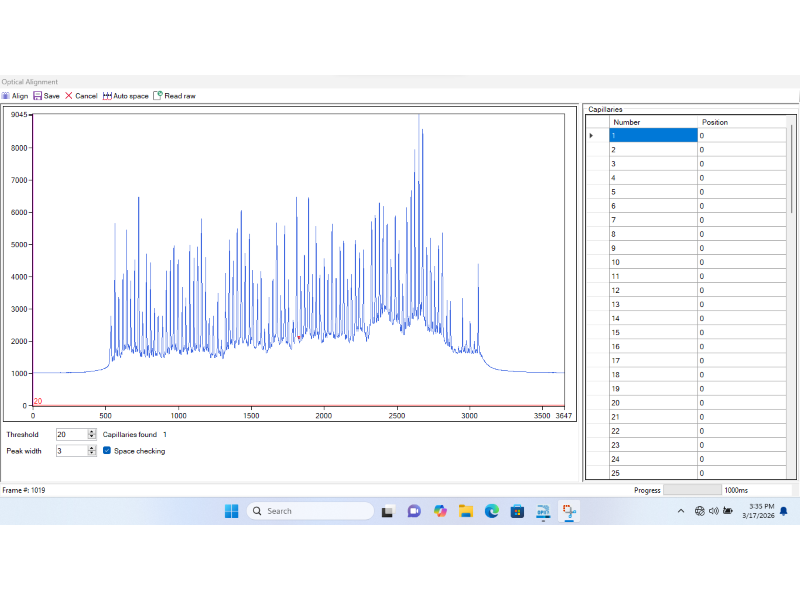The width and height of the screenshot is (800, 600).
Task: Open the Snipping Tool taskbar icon
Action: tap(569, 511)
